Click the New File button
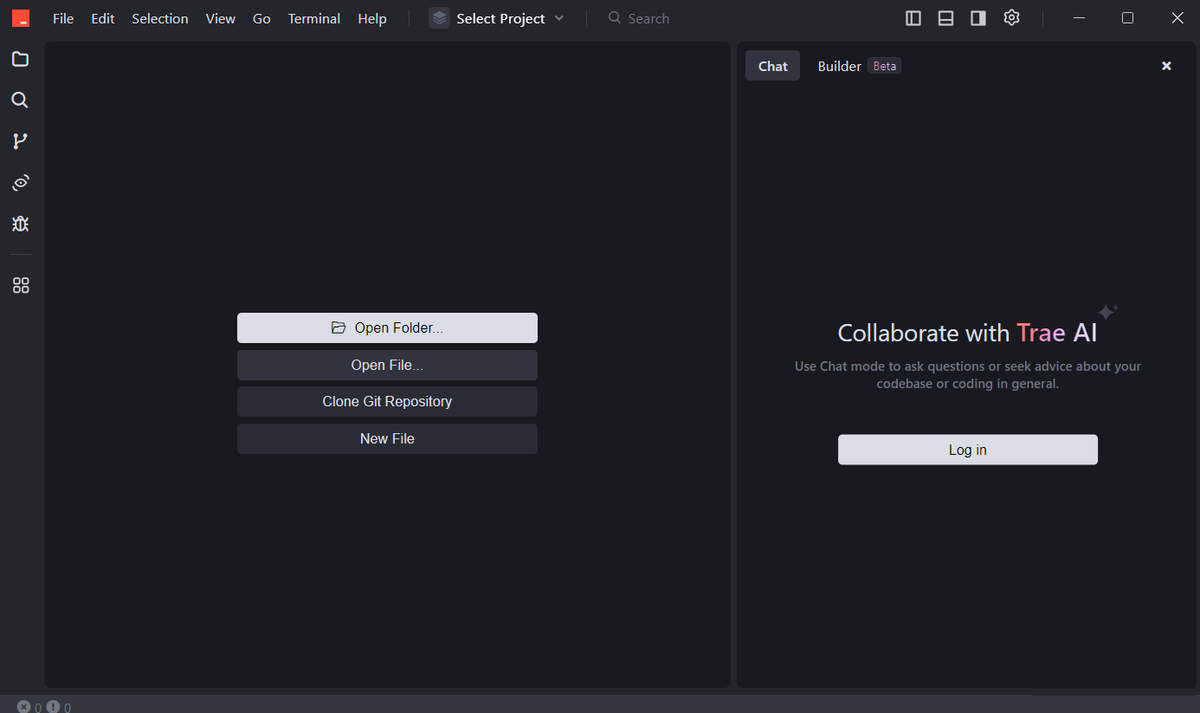The image size is (1200, 713). [387, 439]
